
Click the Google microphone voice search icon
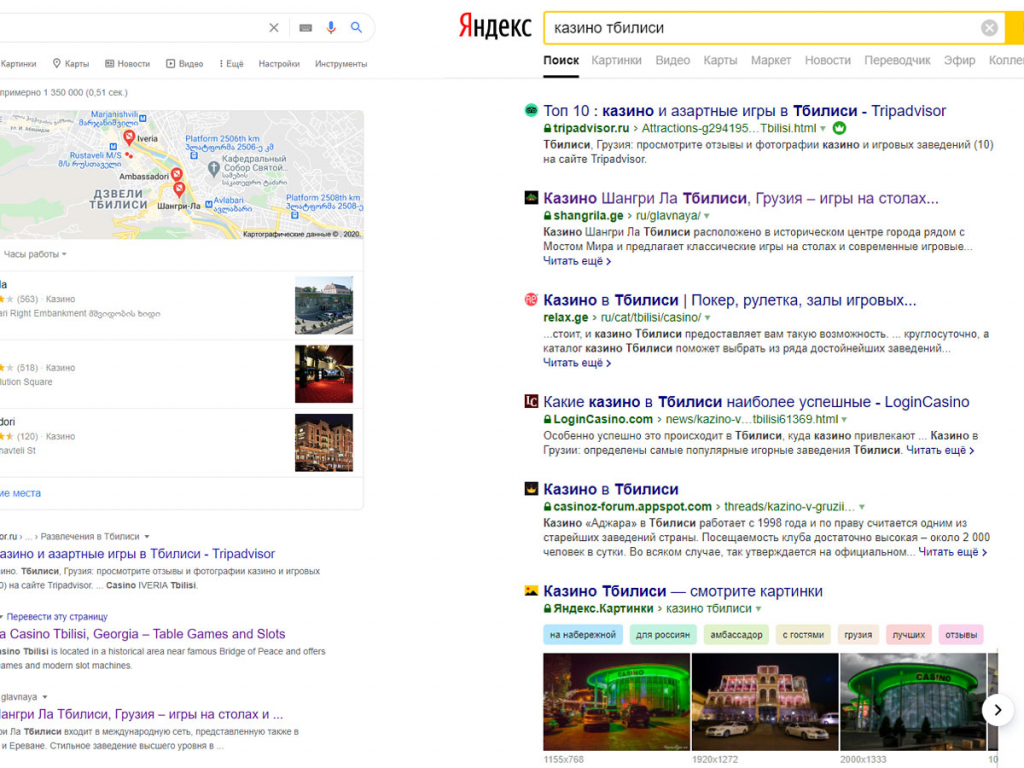(x=331, y=28)
